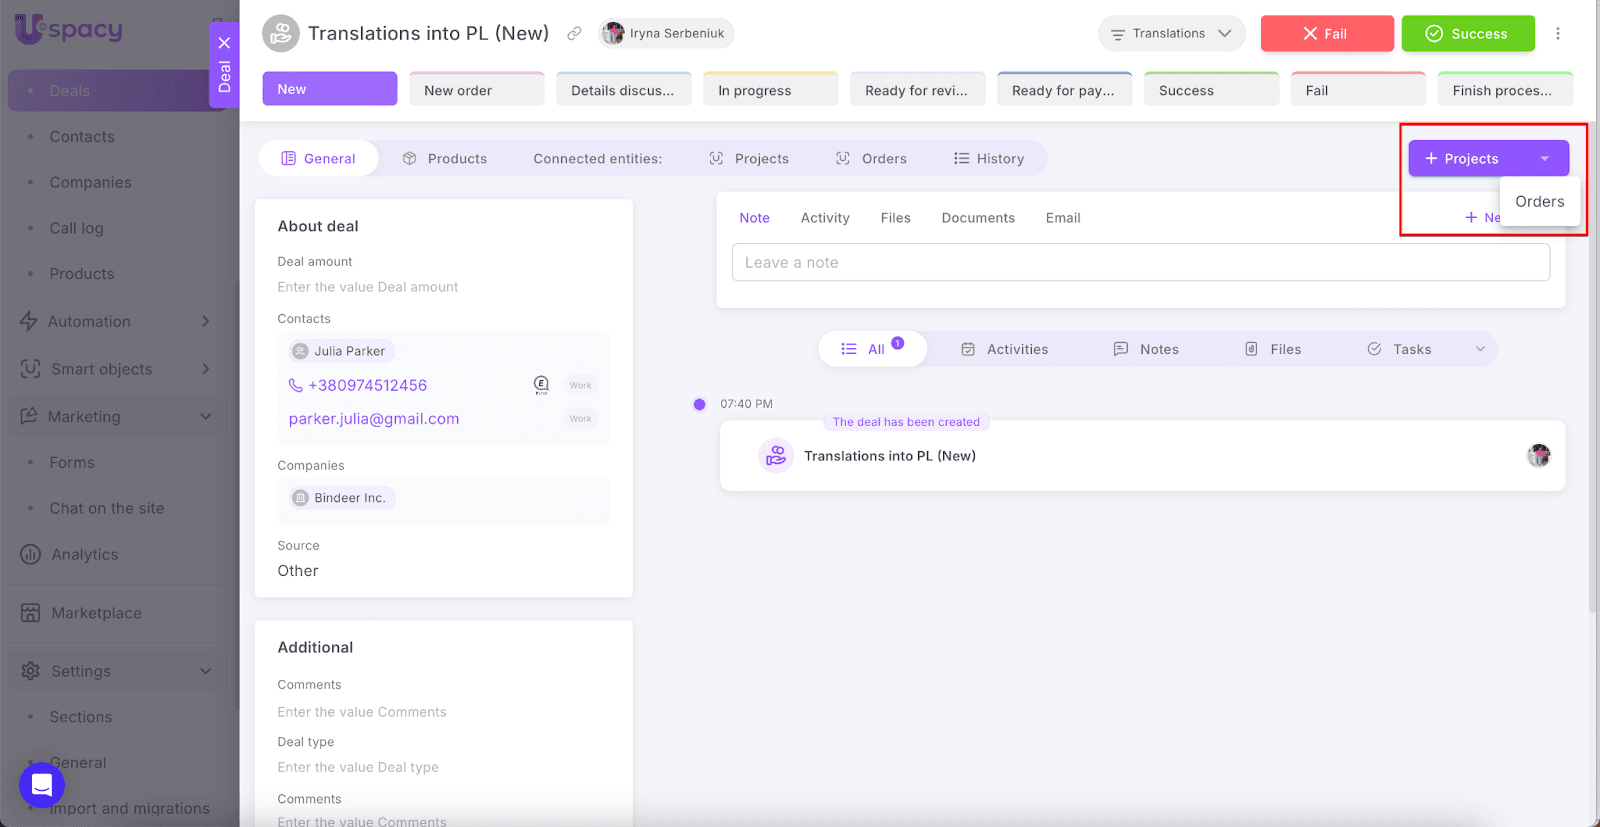Expand the timeline filter chevron after Tasks

[1480, 349]
